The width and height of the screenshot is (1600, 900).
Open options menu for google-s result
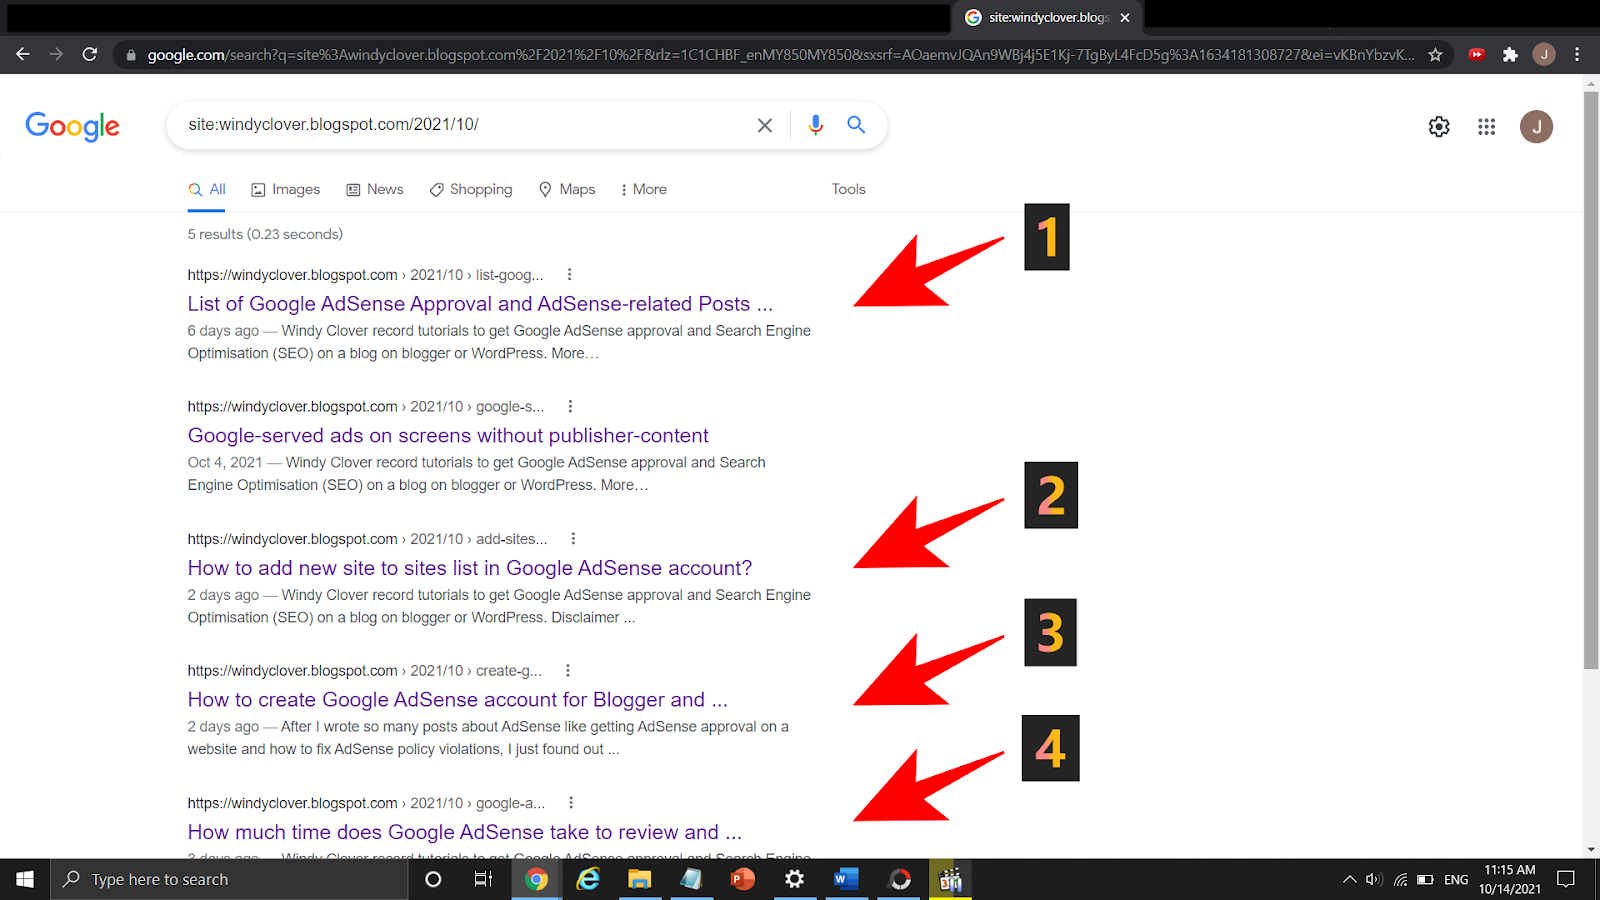[x=570, y=406]
